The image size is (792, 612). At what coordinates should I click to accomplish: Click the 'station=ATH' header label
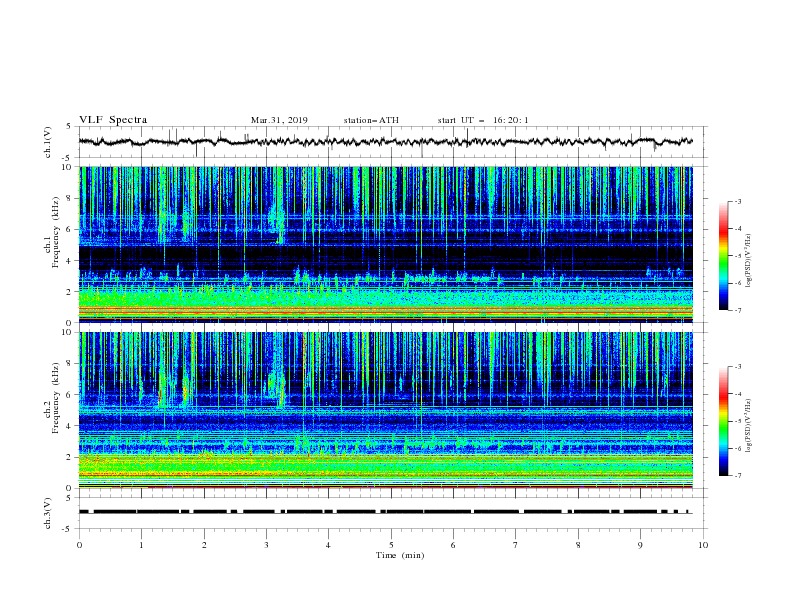click(371, 120)
